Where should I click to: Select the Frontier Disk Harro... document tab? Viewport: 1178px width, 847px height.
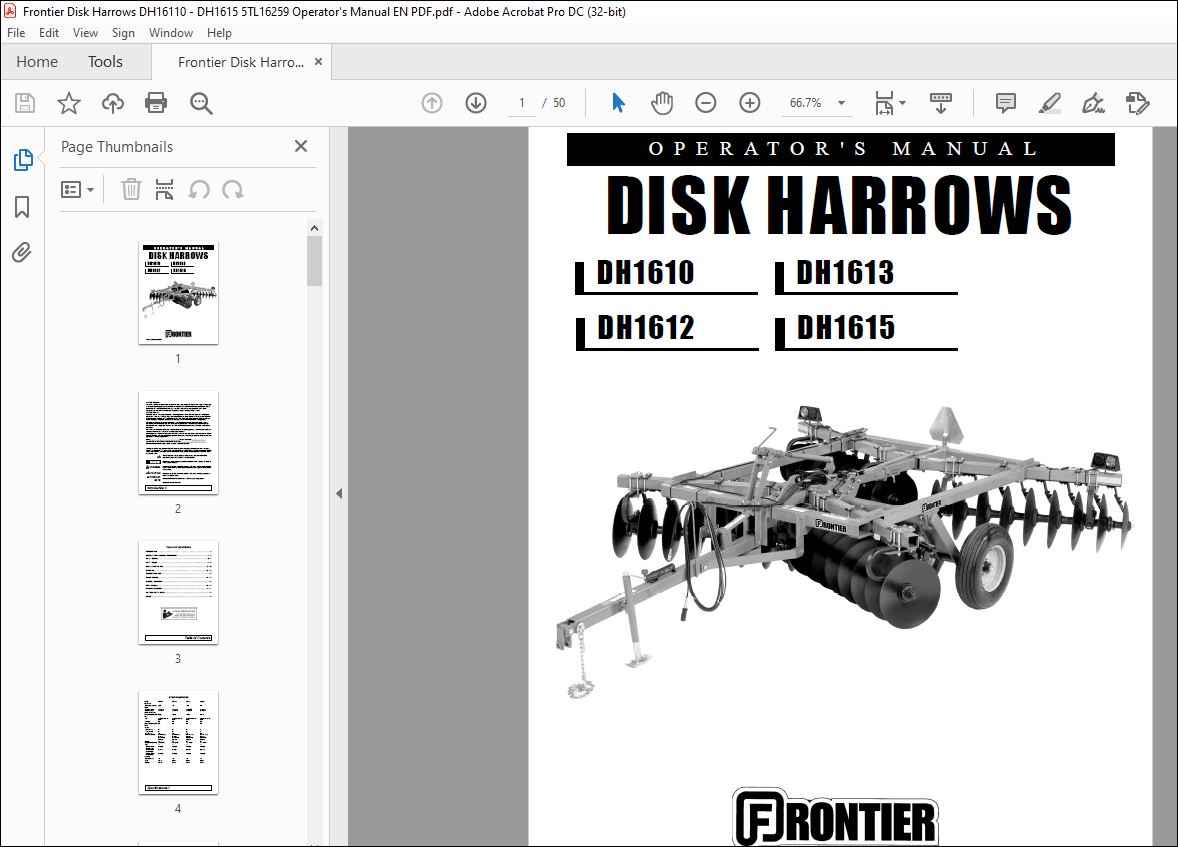coord(240,62)
